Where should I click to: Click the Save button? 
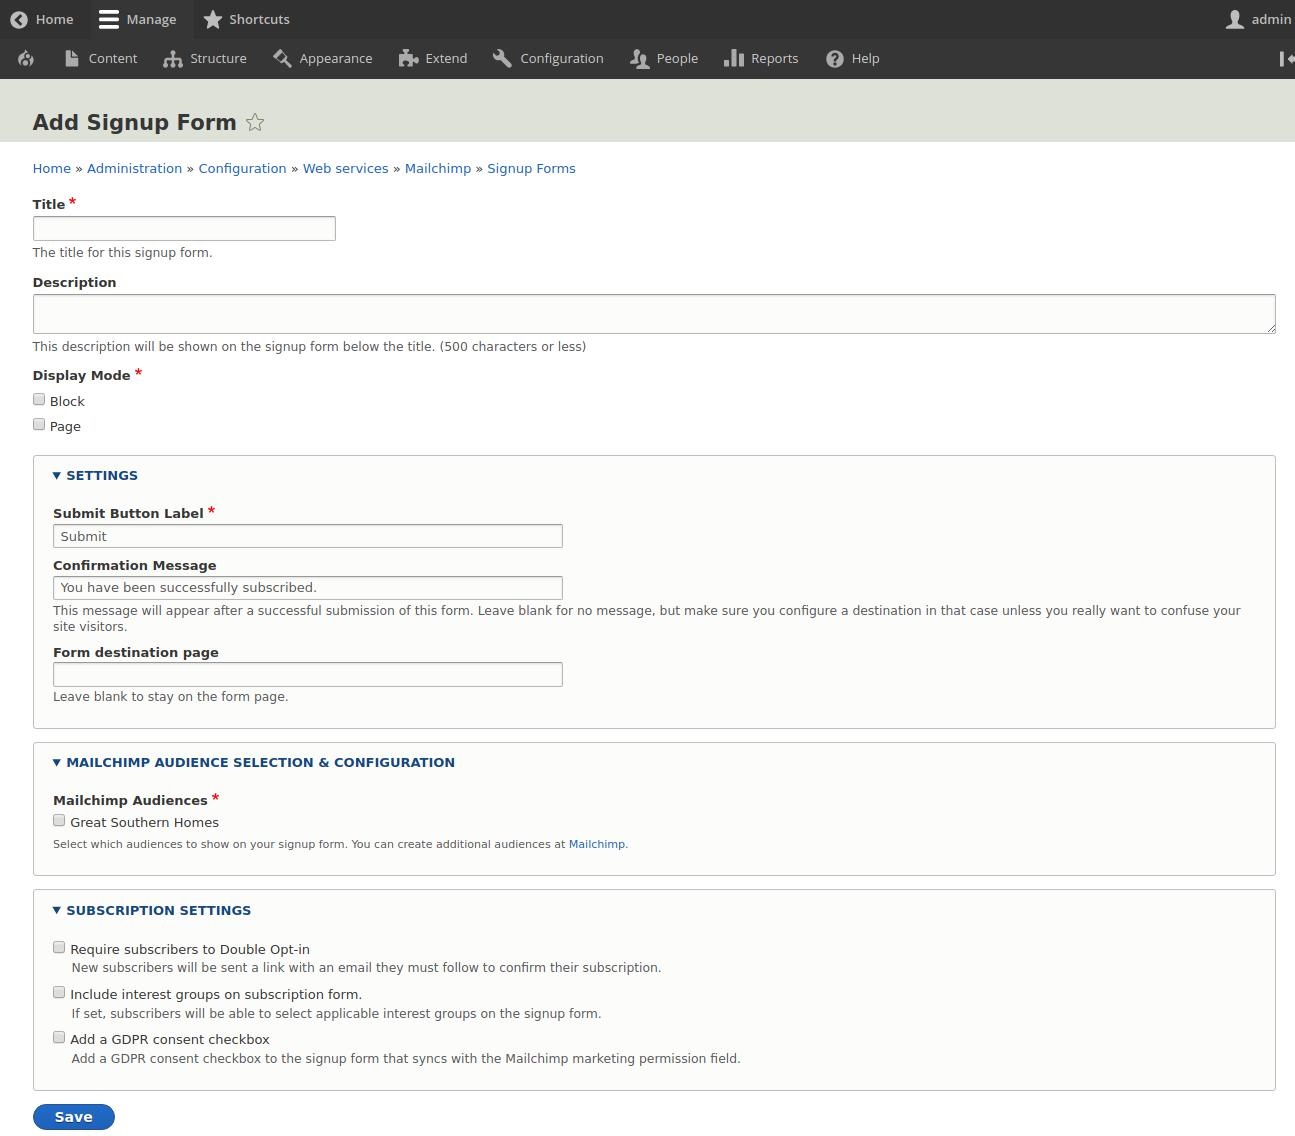point(73,1116)
